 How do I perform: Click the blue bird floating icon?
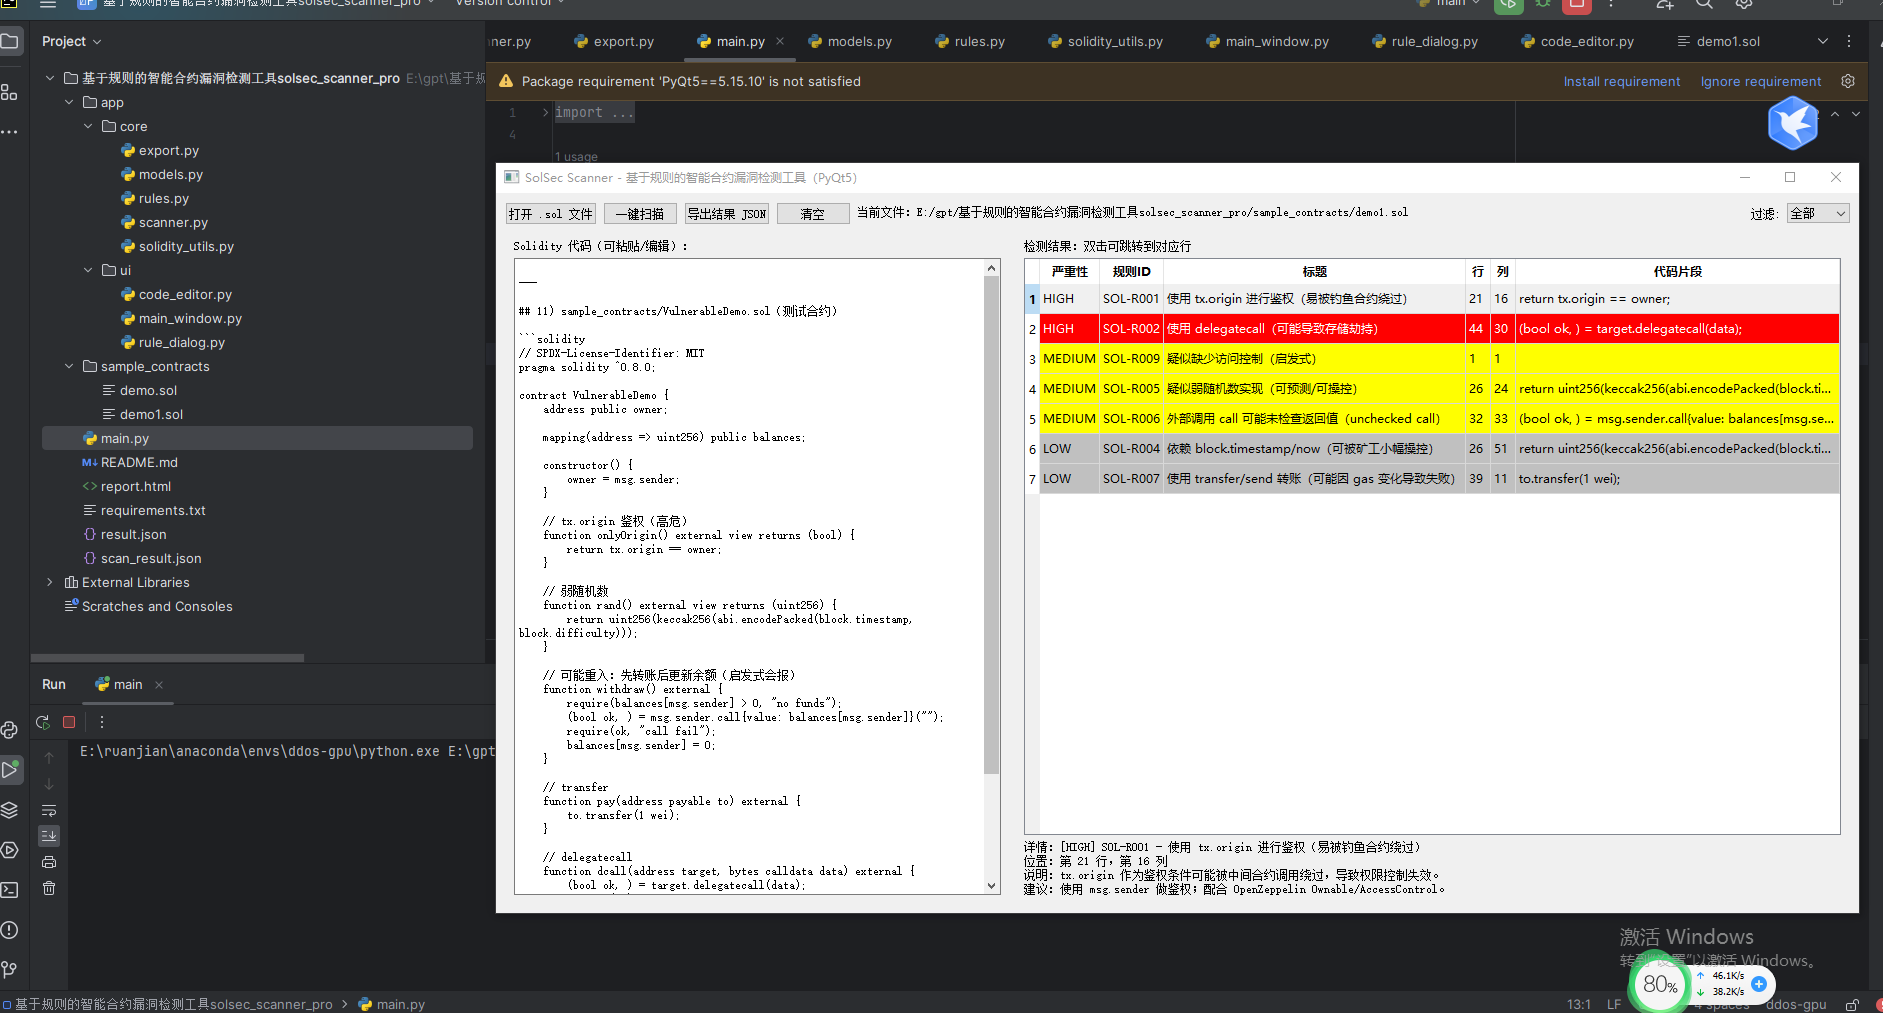click(1793, 123)
